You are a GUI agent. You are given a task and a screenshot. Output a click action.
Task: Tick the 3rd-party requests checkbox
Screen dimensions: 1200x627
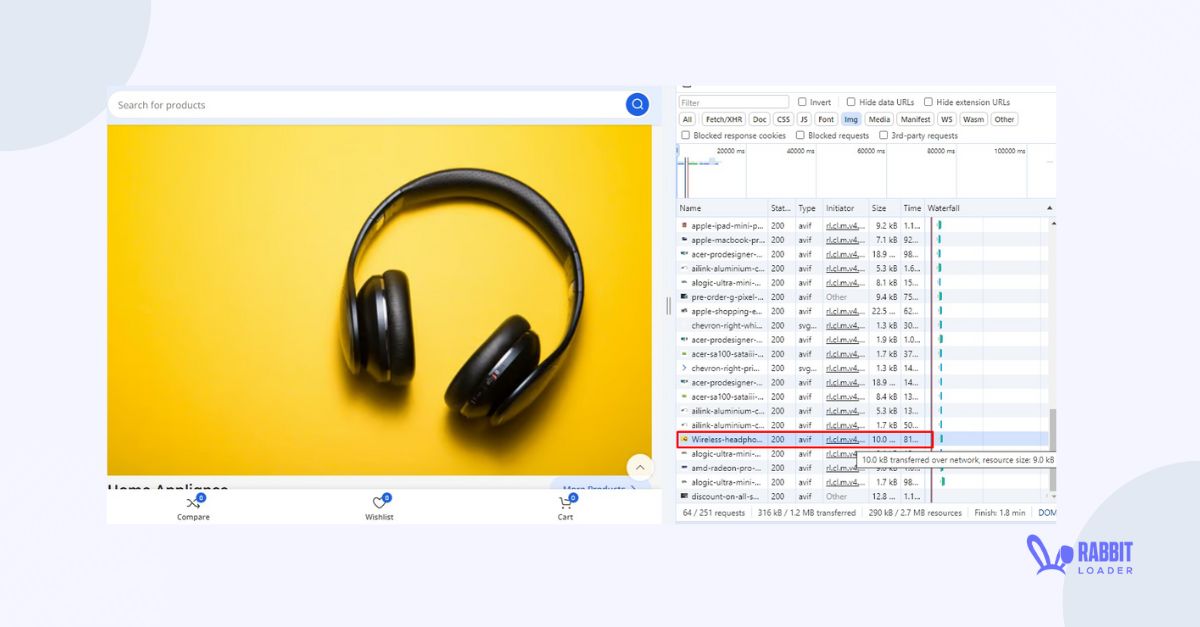tap(884, 135)
